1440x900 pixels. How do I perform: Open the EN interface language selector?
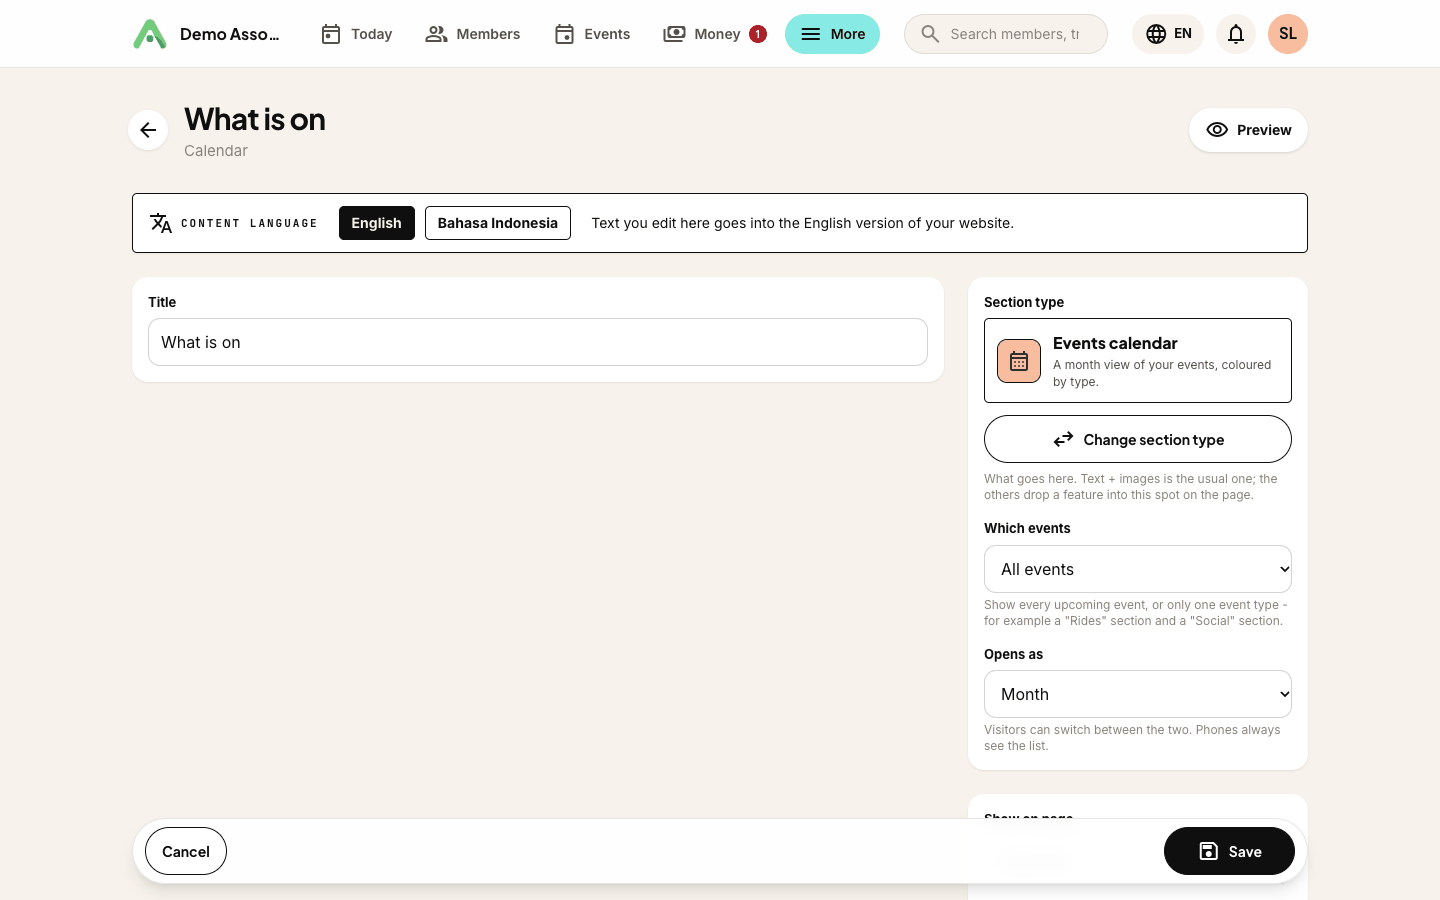pos(1168,34)
